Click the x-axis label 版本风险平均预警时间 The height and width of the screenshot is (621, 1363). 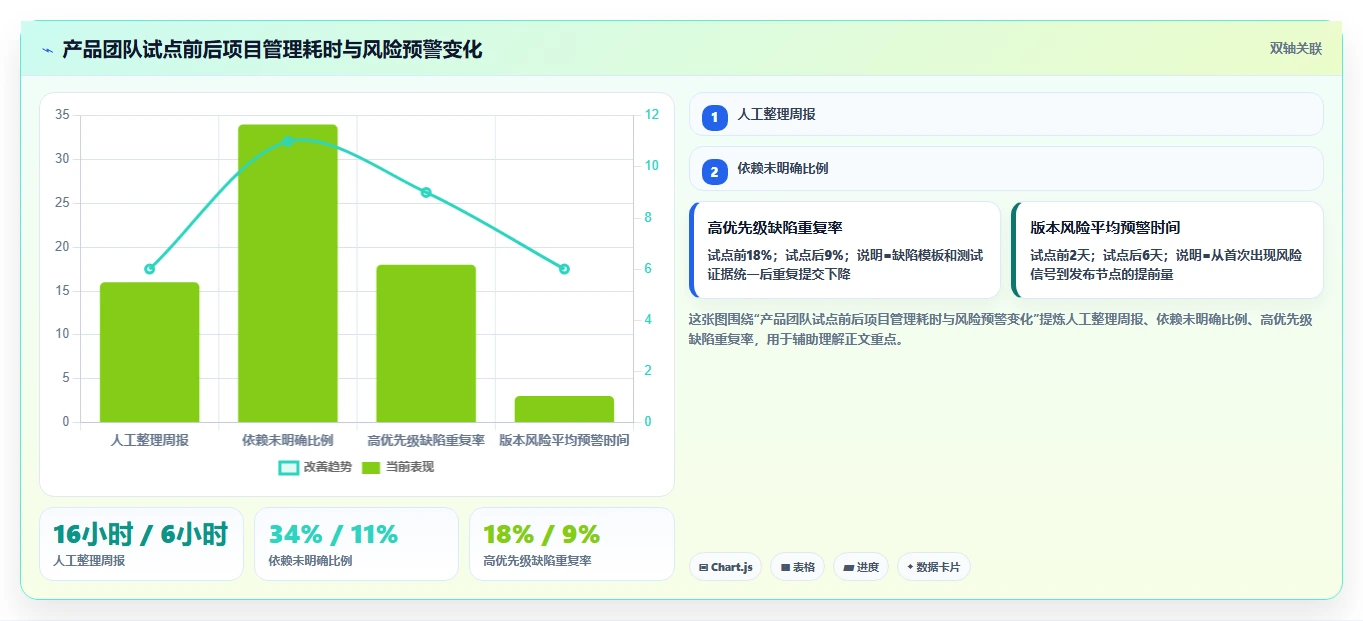pos(564,440)
